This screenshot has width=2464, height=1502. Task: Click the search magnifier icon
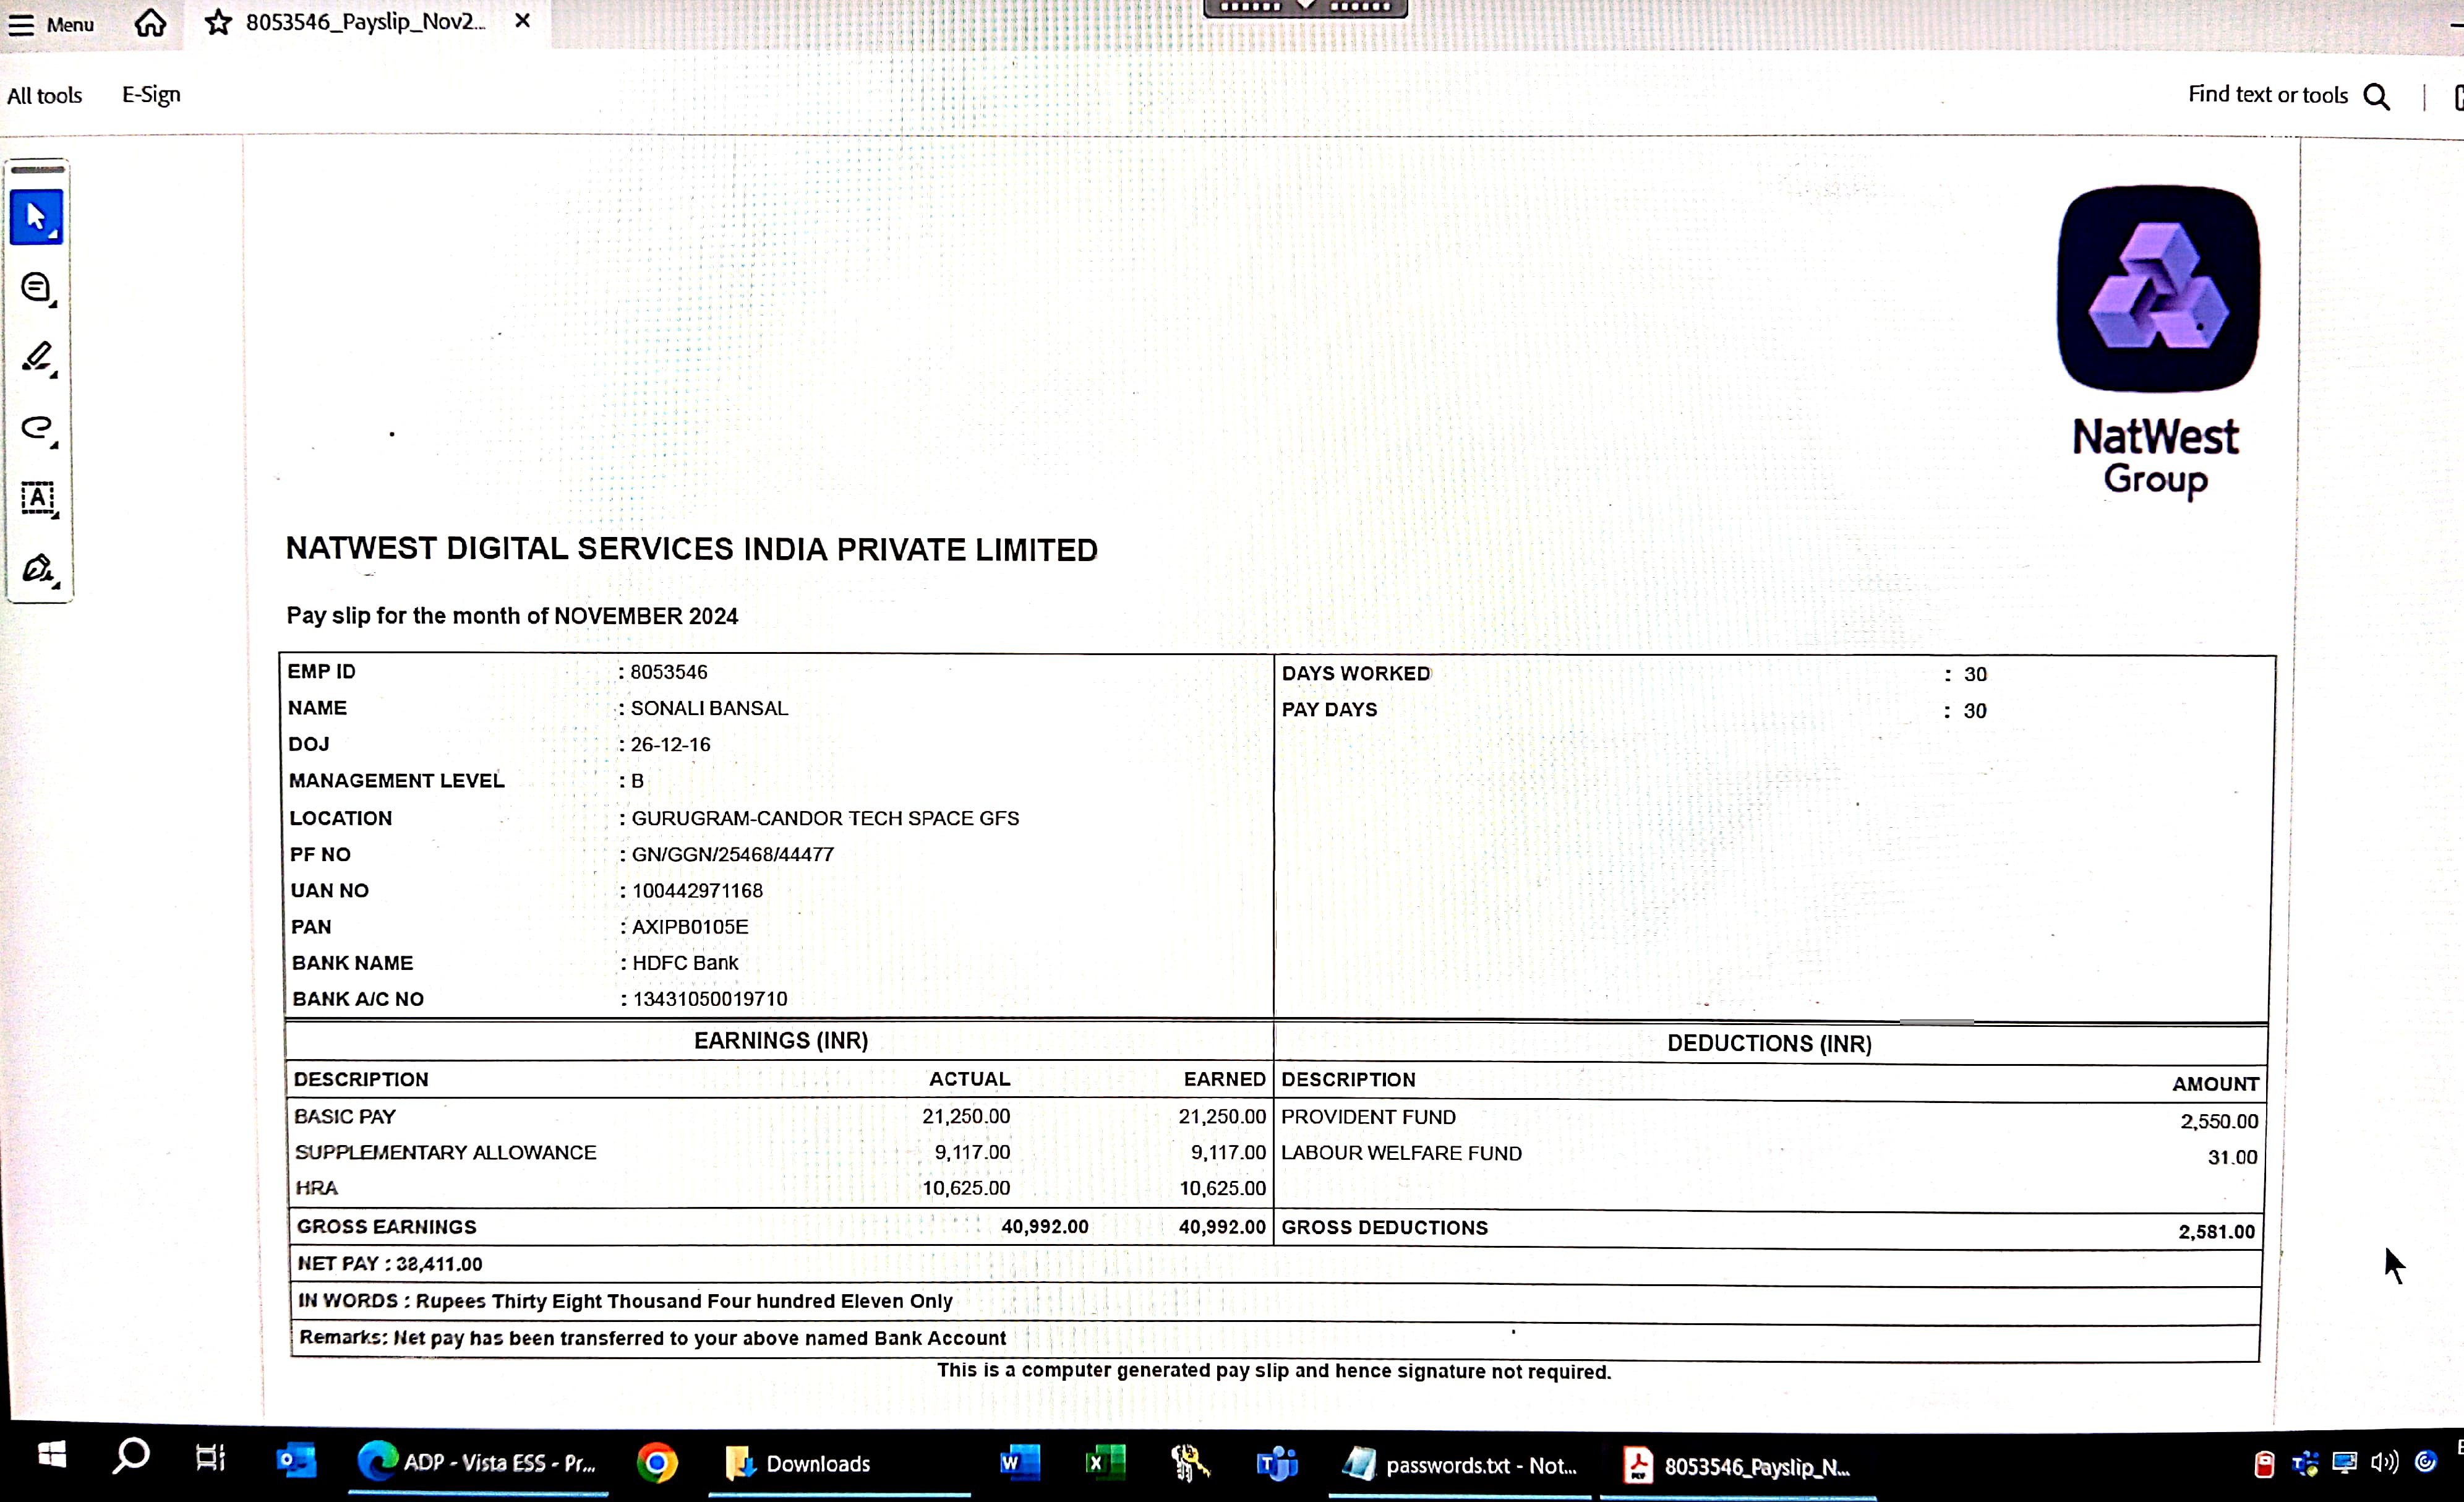pos(2377,96)
